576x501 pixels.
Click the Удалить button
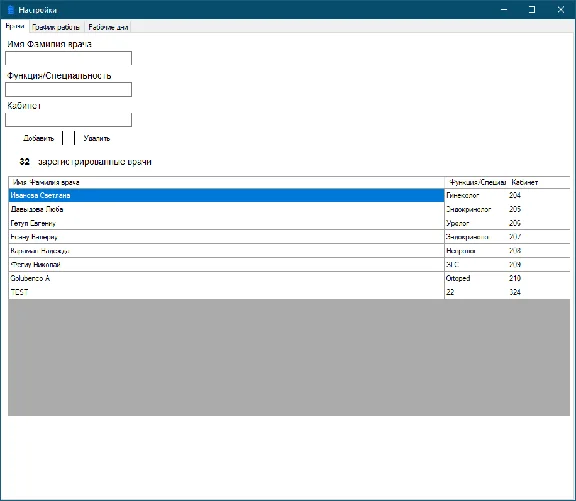coord(97,138)
